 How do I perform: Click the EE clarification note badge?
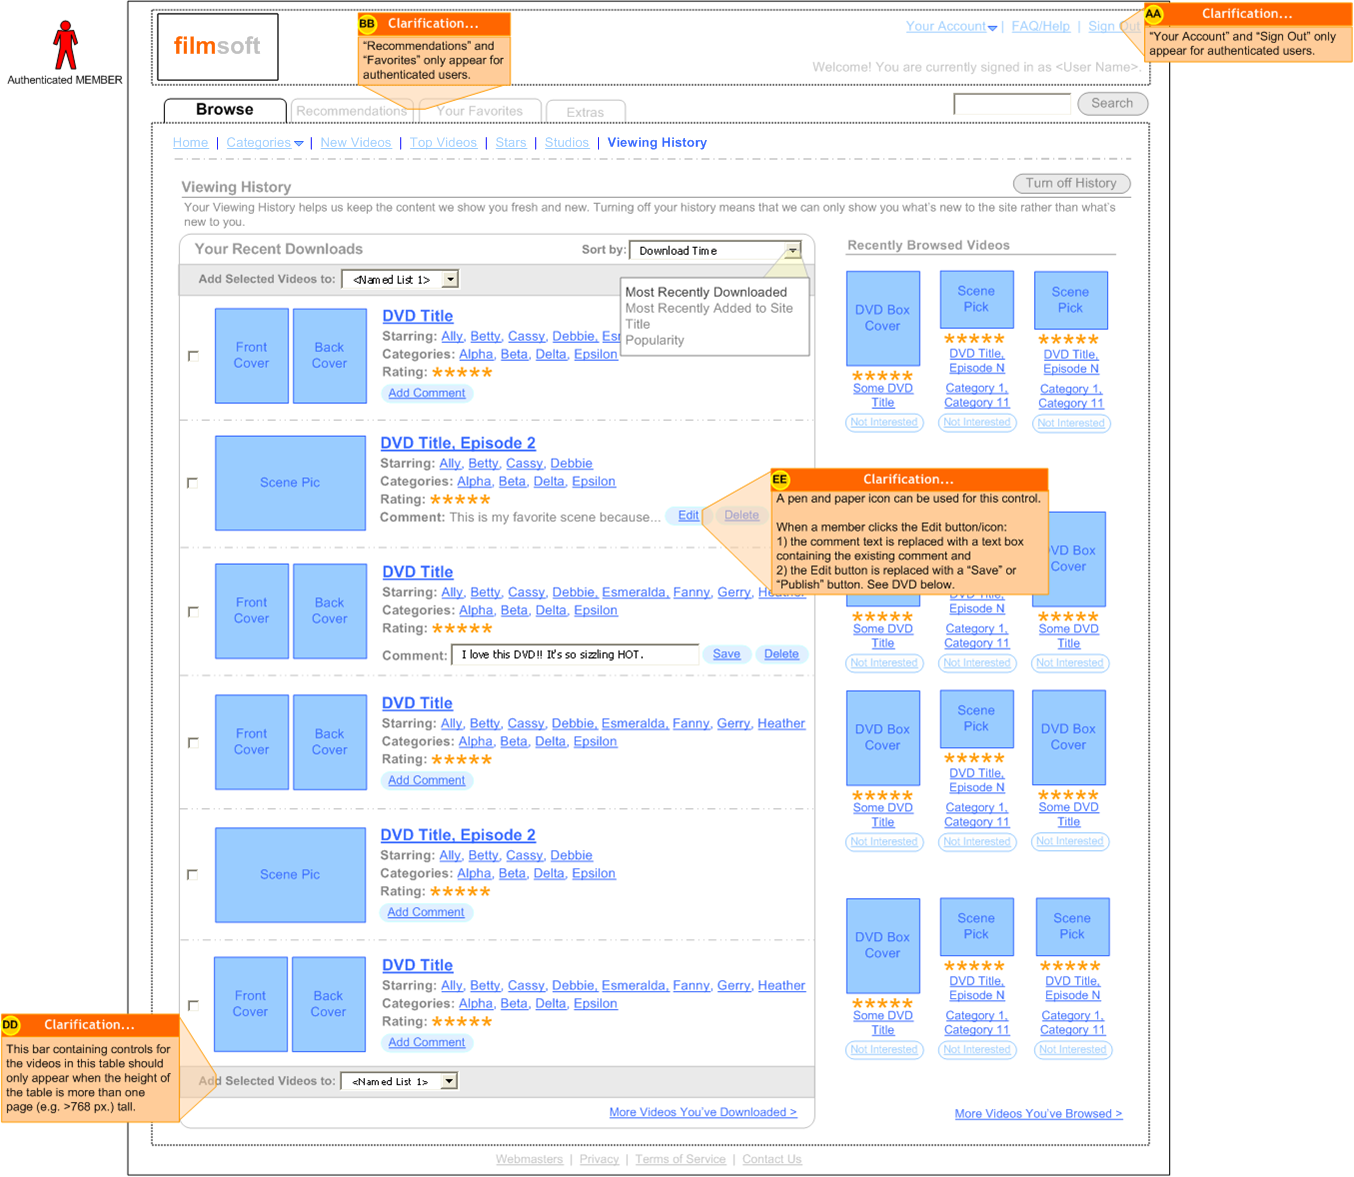780,480
